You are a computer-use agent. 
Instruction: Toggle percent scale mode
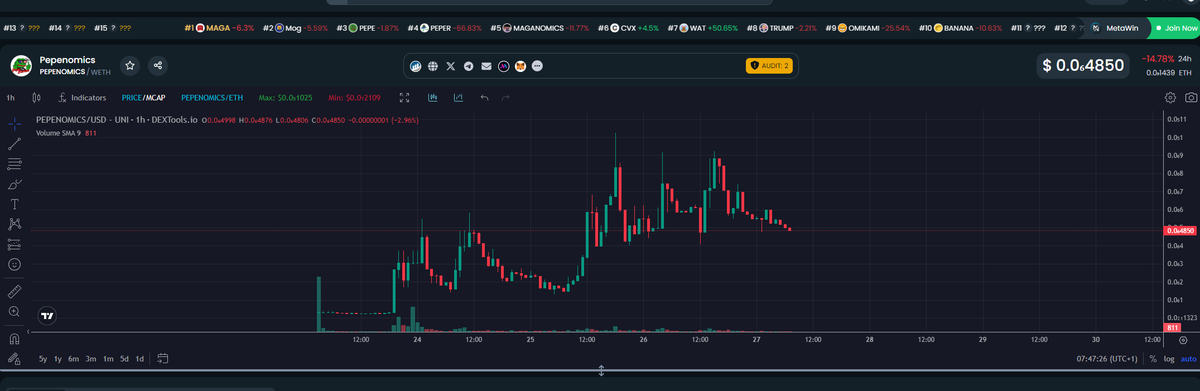pos(1153,358)
